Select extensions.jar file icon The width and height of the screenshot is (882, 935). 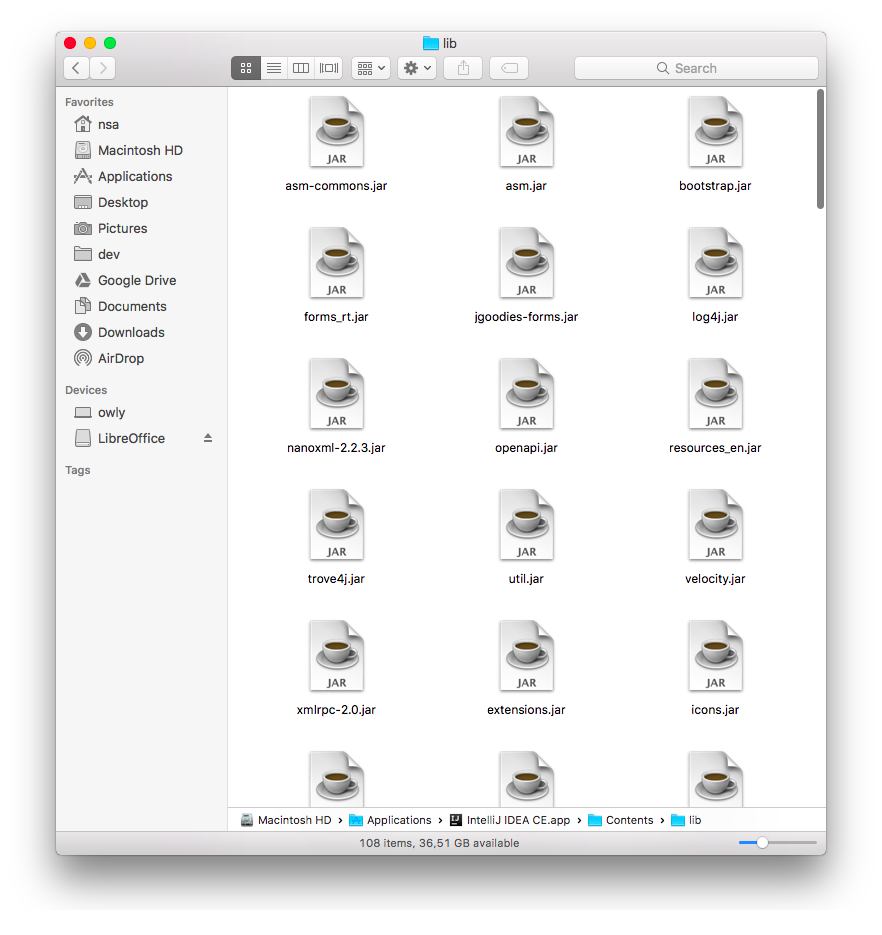(x=527, y=657)
